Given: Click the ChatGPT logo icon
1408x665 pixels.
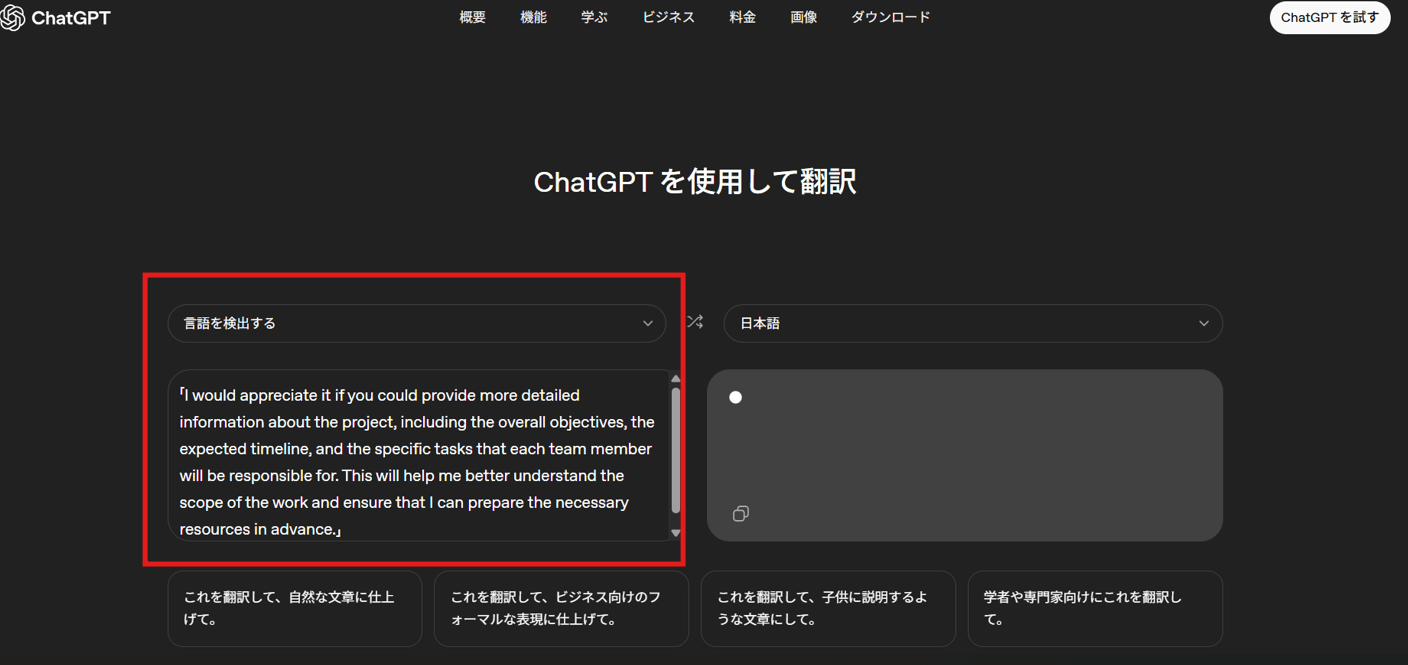Looking at the screenshot, I should pos(12,17).
